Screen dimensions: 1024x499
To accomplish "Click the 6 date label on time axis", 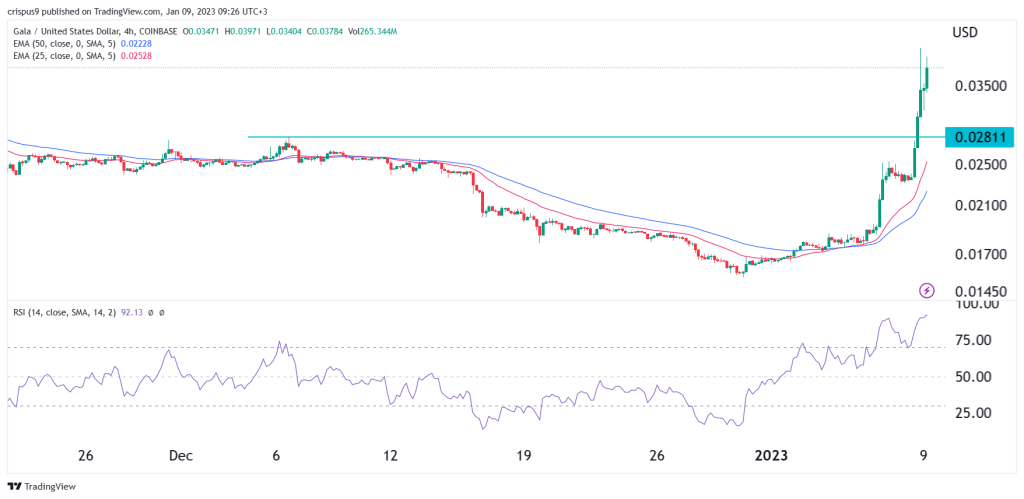I will (x=277, y=455).
